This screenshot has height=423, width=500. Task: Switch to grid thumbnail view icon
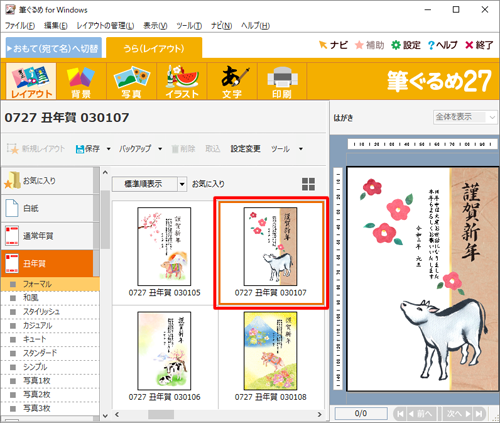click(308, 184)
